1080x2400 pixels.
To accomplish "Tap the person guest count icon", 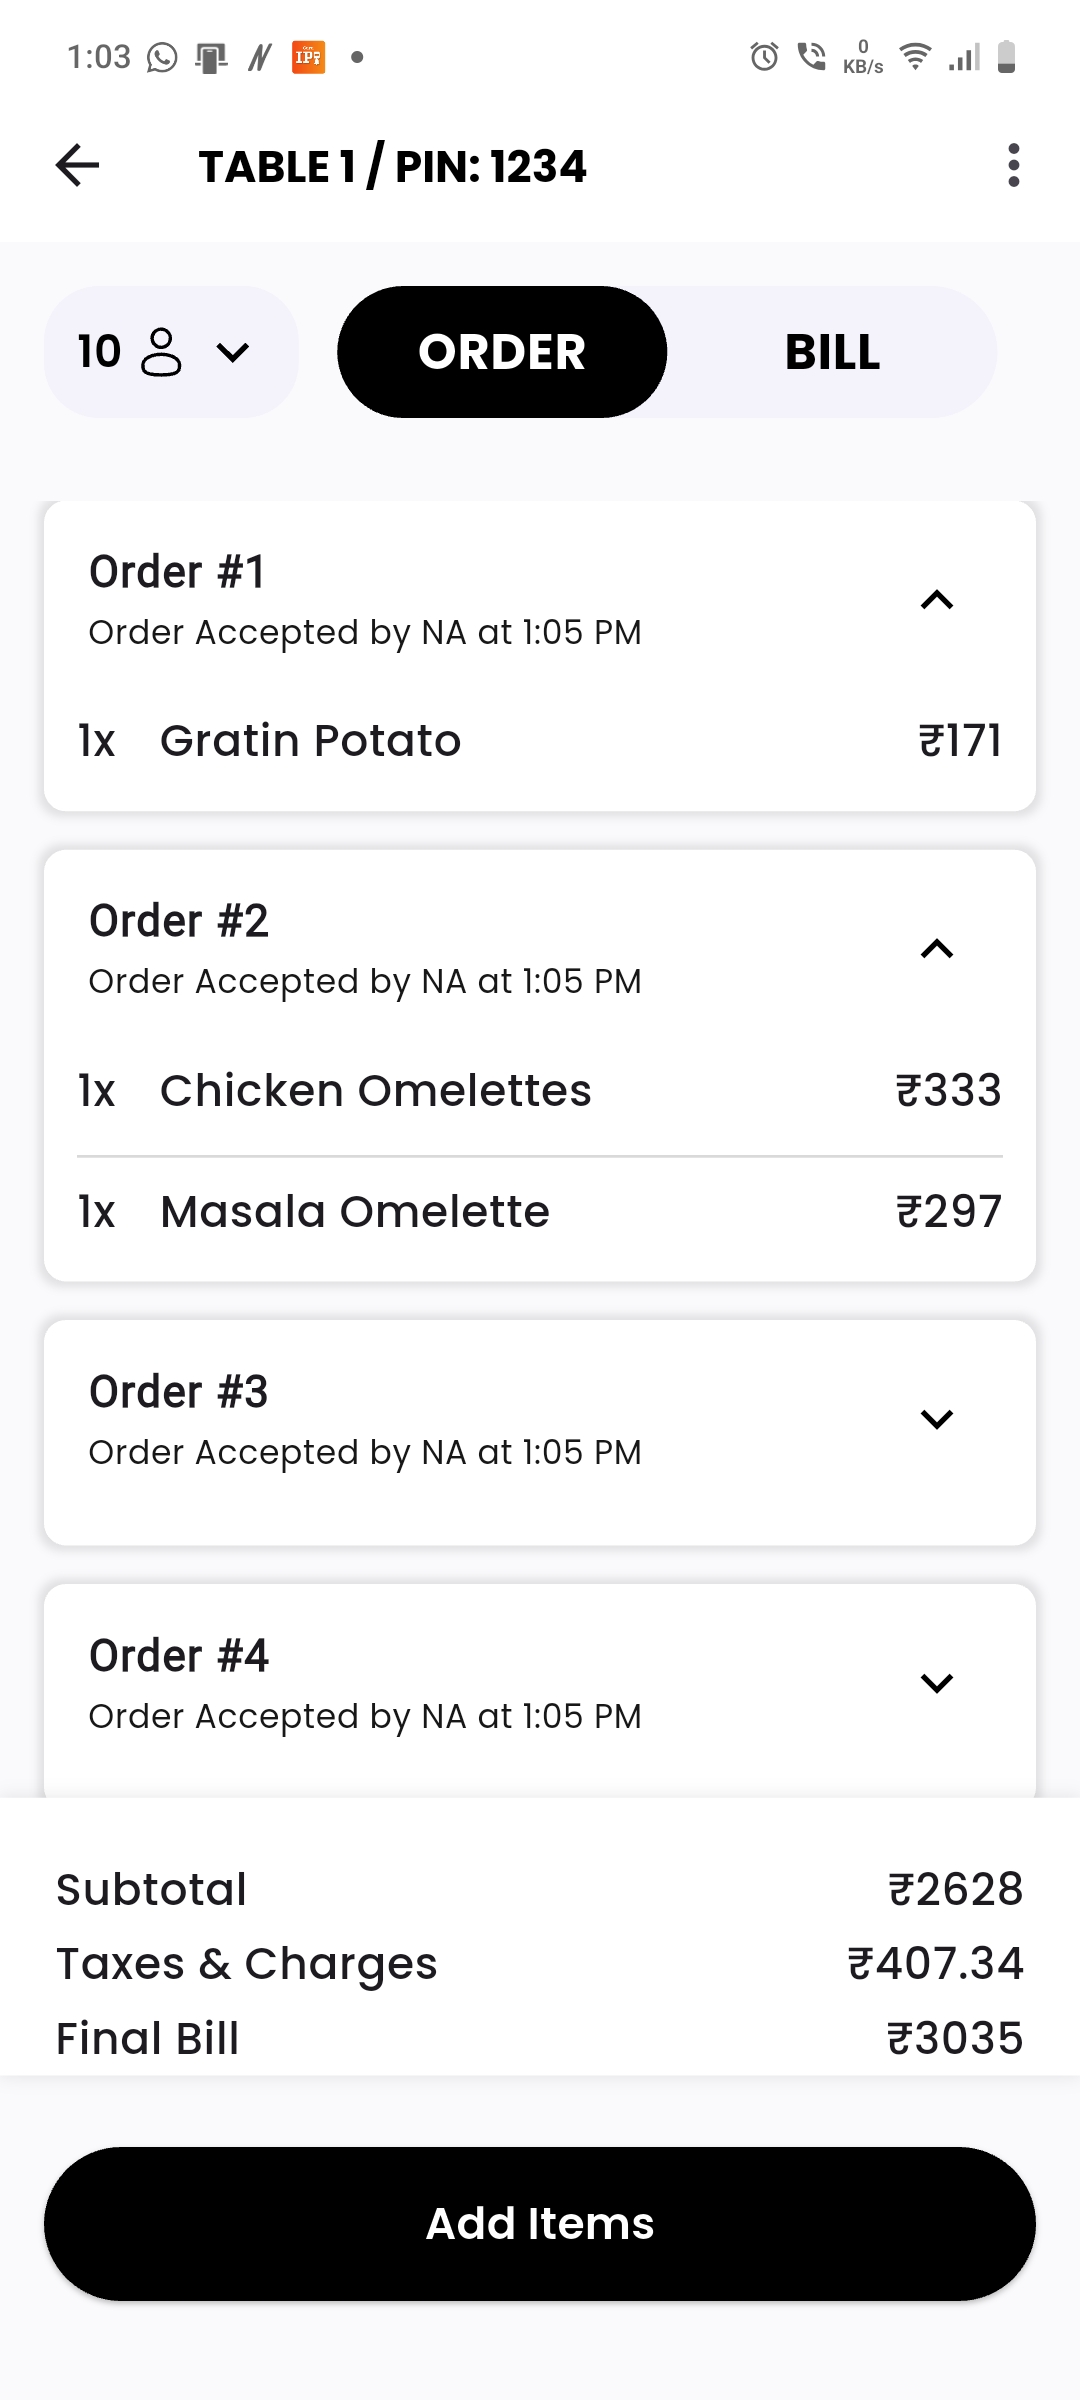I will 162,352.
